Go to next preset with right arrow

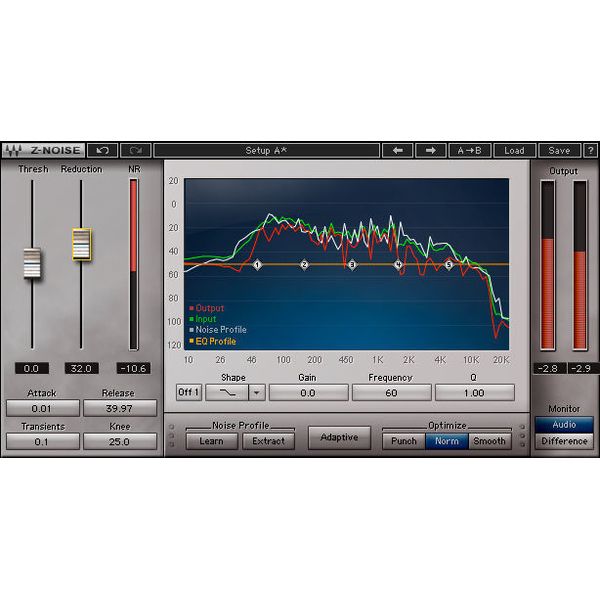click(430, 150)
